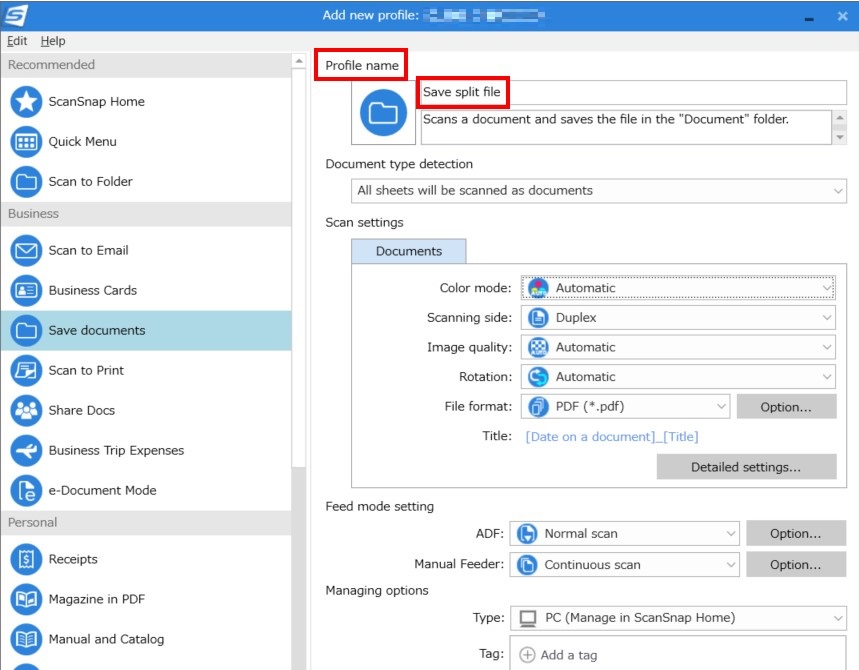The width and height of the screenshot is (859, 670).
Task: Click the description box scroll down arrow
Action: 840,137
